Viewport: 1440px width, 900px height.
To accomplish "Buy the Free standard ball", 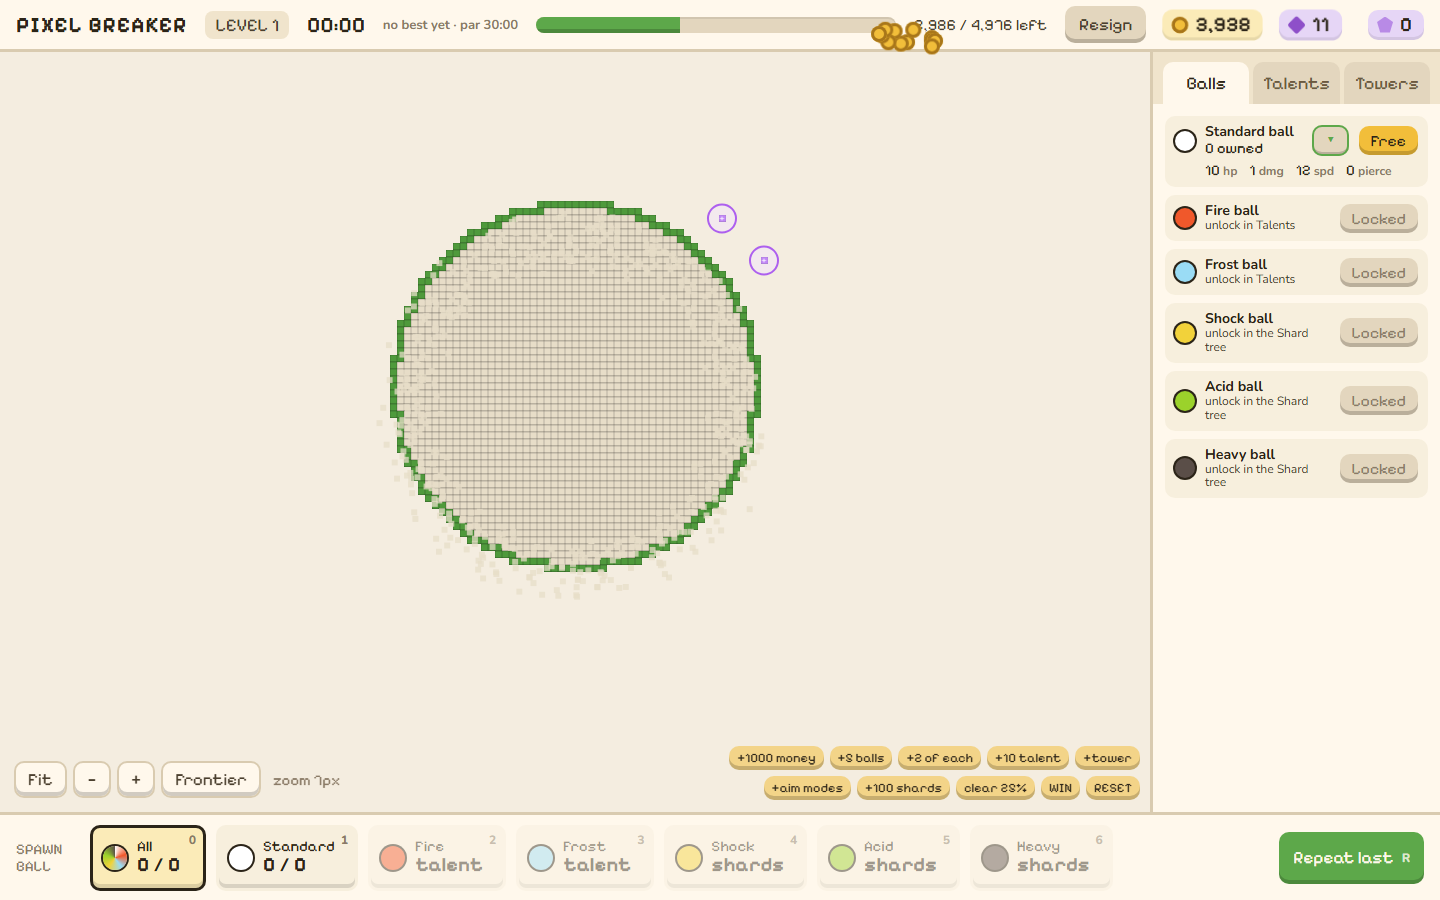I will click(1388, 141).
